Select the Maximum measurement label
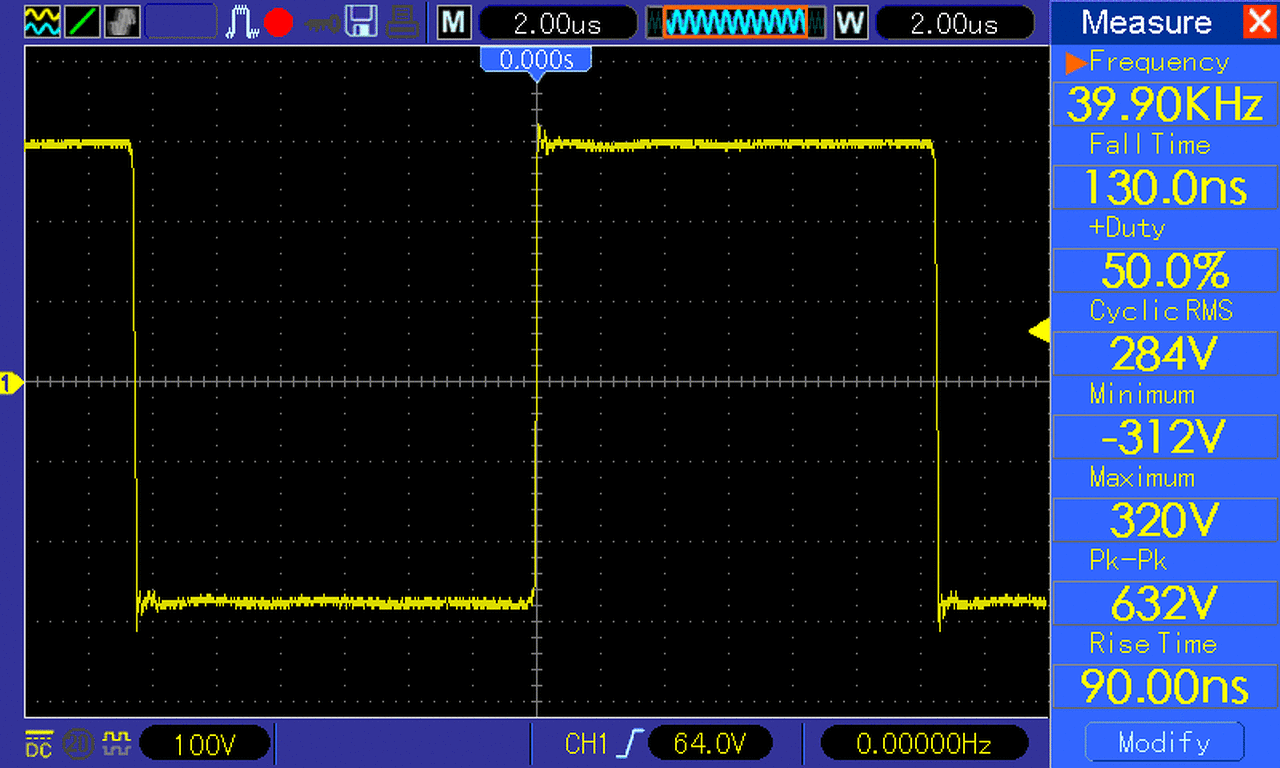 (1142, 477)
